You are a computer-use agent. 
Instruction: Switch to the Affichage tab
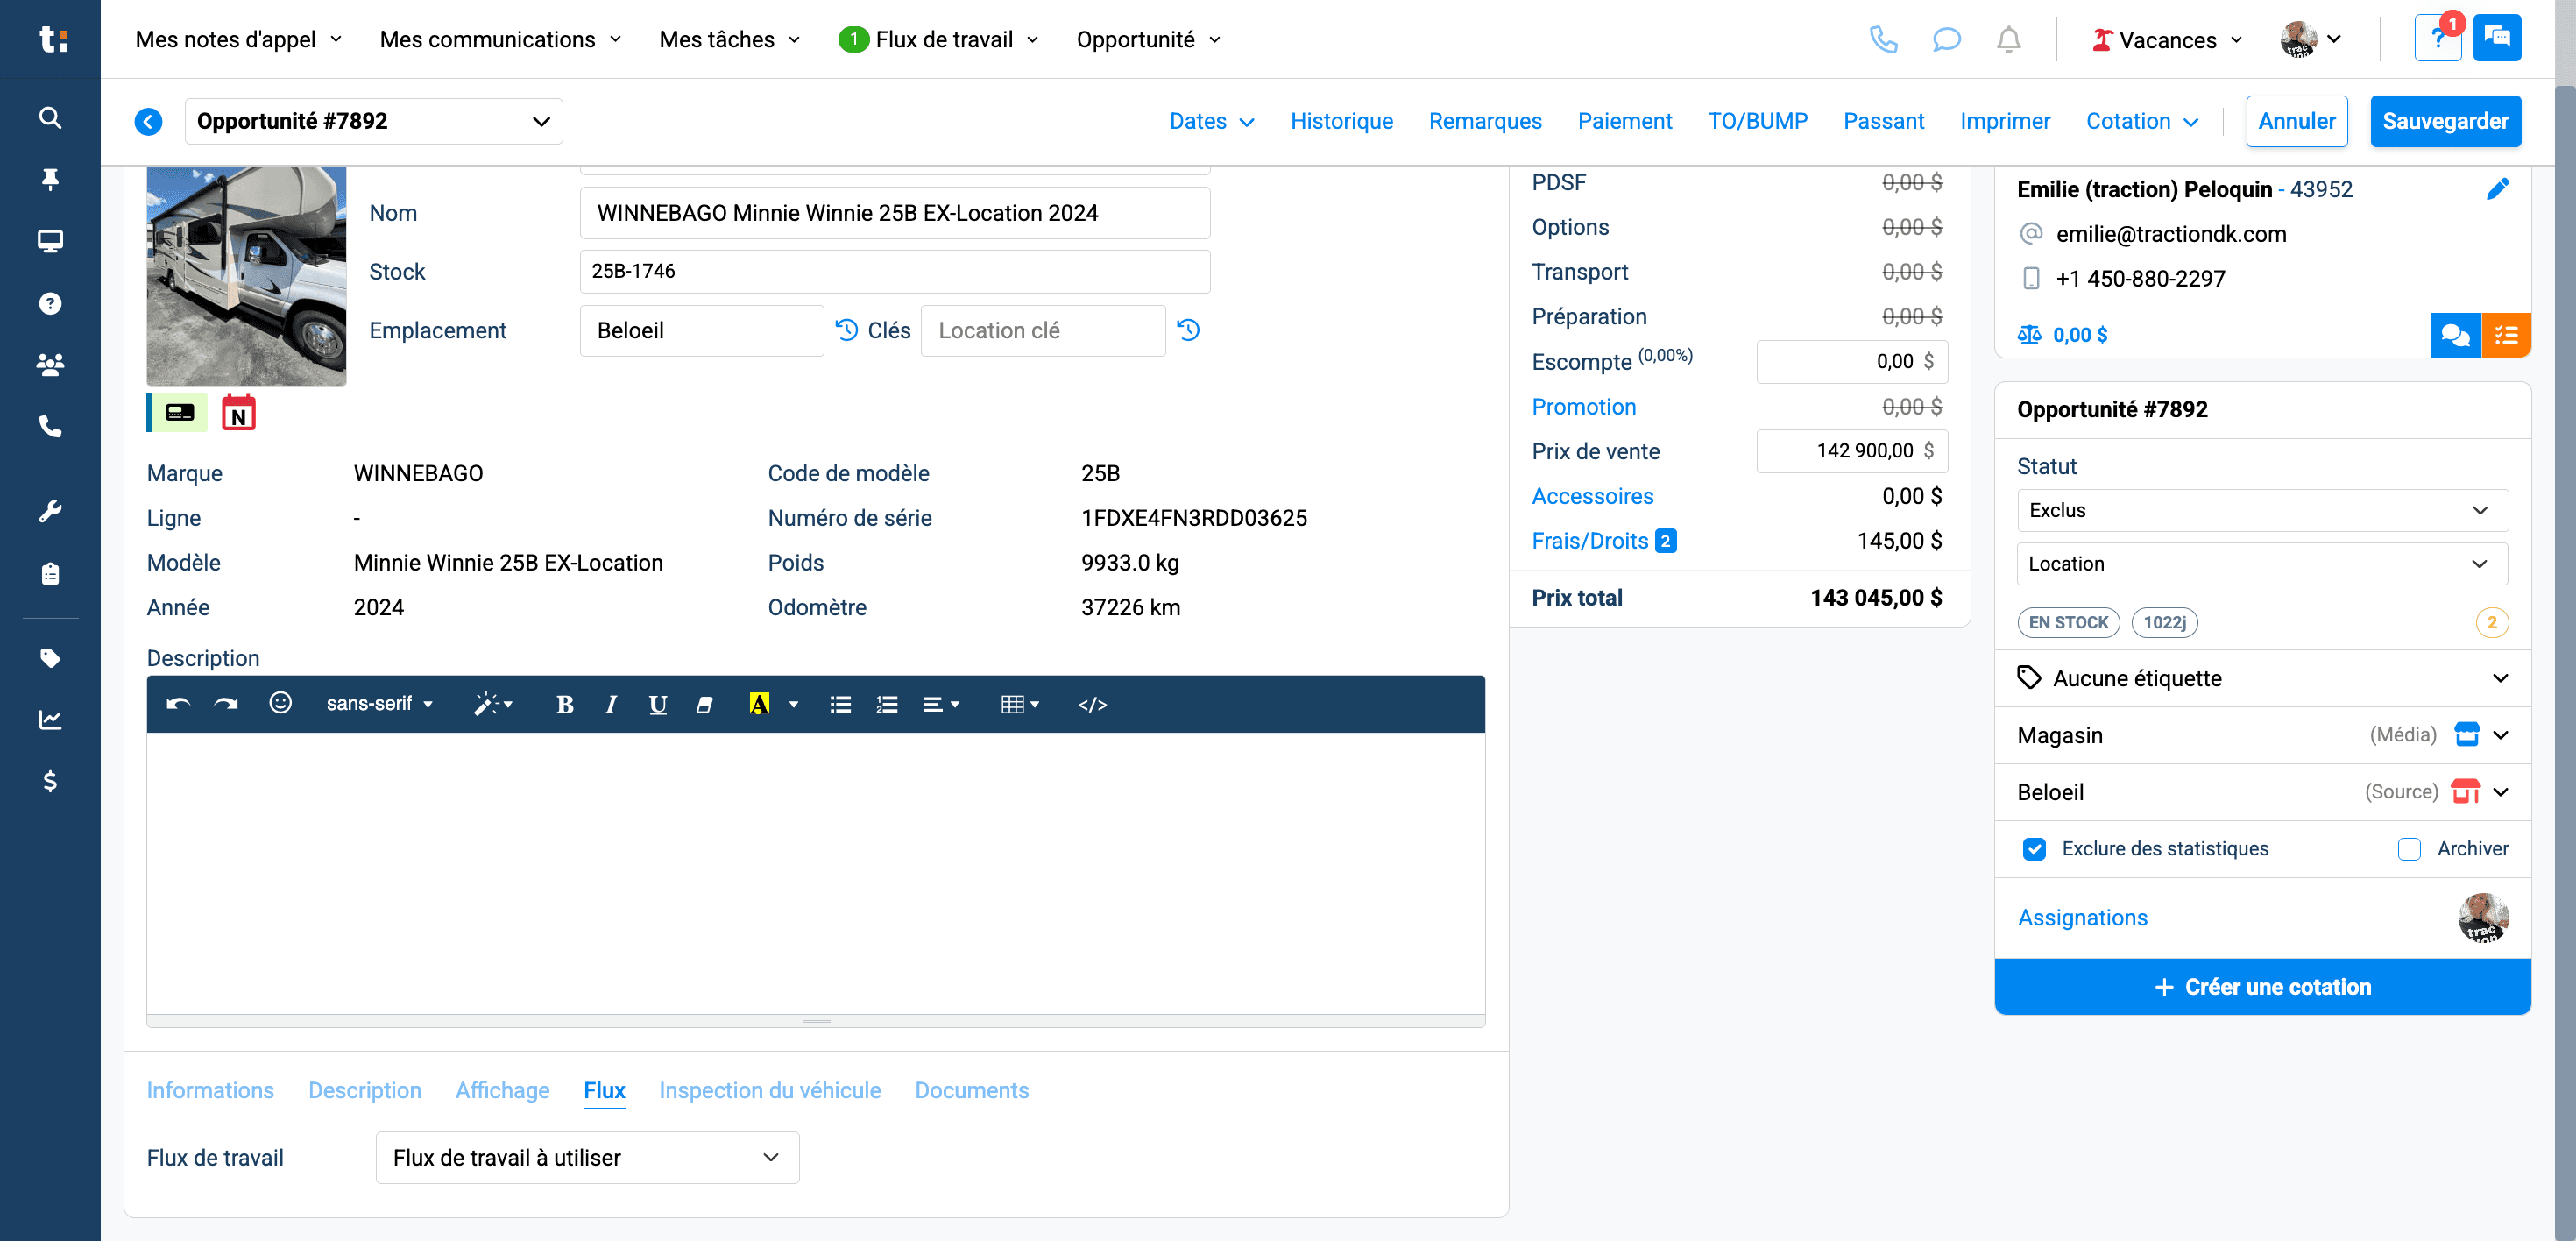click(502, 1090)
